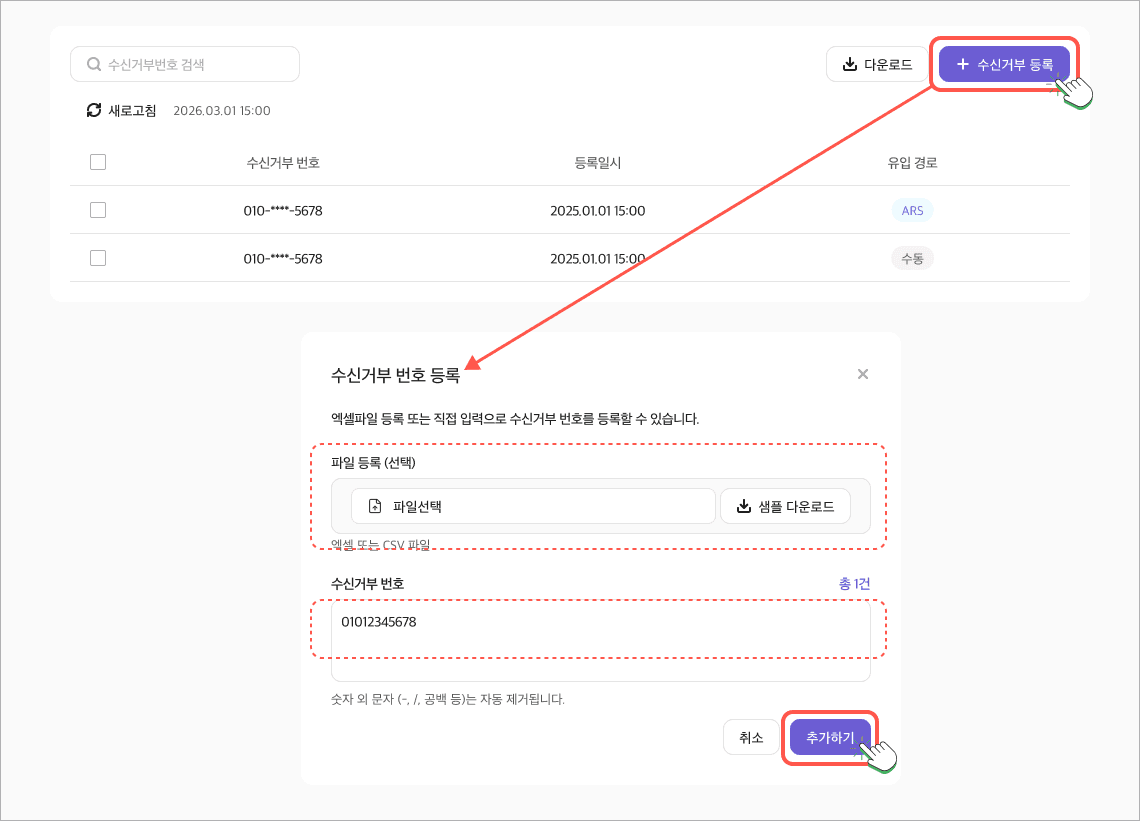Click the 등록일시 column header
Image resolution: width=1140 pixels, height=821 pixels.
pos(598,163)
